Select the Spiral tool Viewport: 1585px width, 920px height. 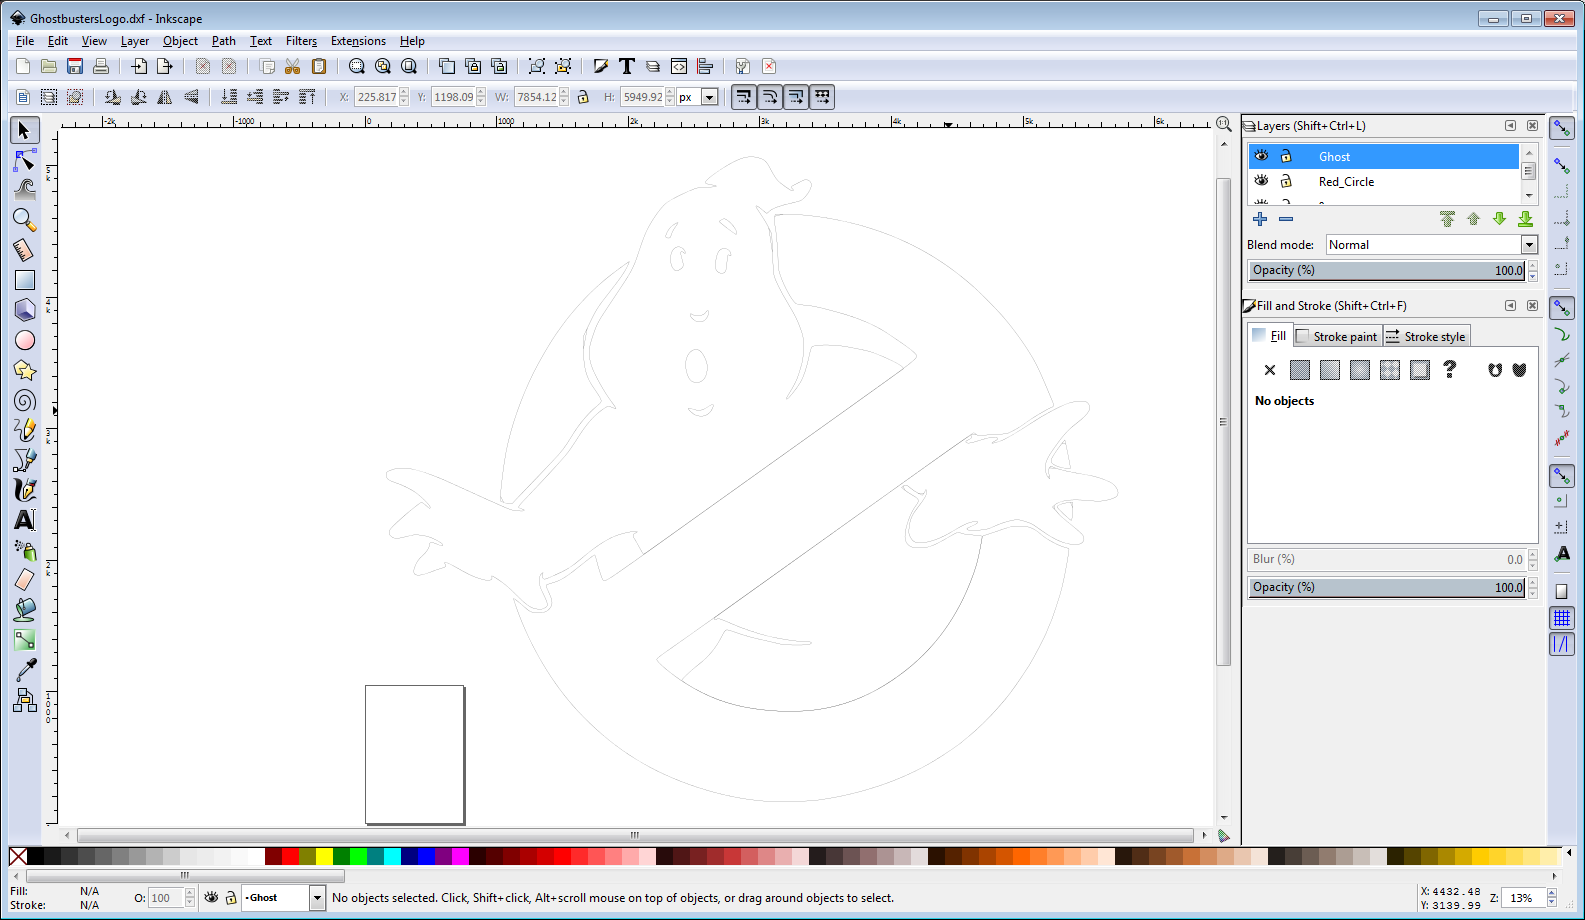(25, 400)
